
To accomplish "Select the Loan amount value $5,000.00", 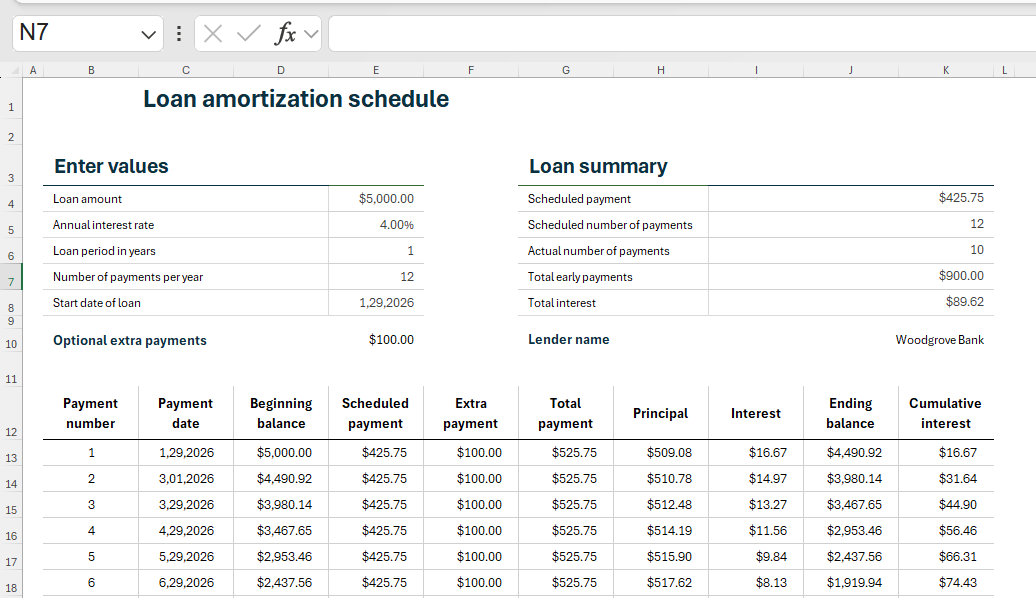I will 385,199.
